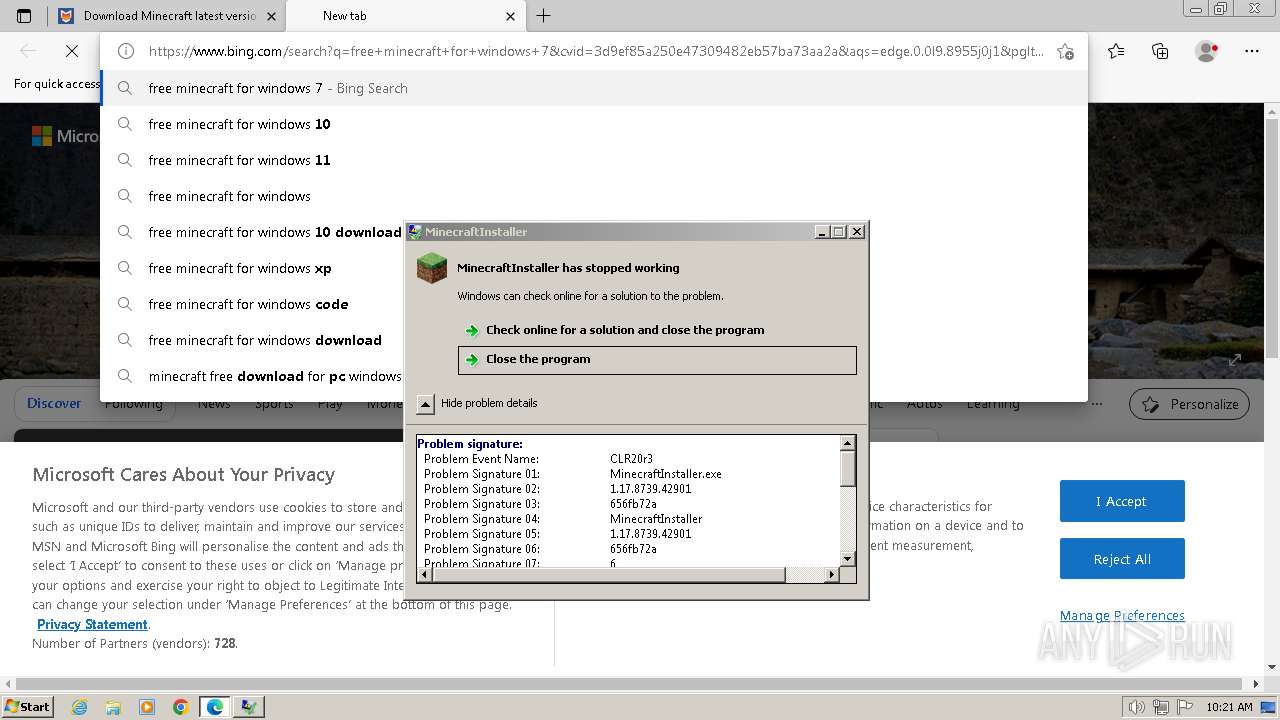Select CLR20r3 event name value

coord(631,459)
